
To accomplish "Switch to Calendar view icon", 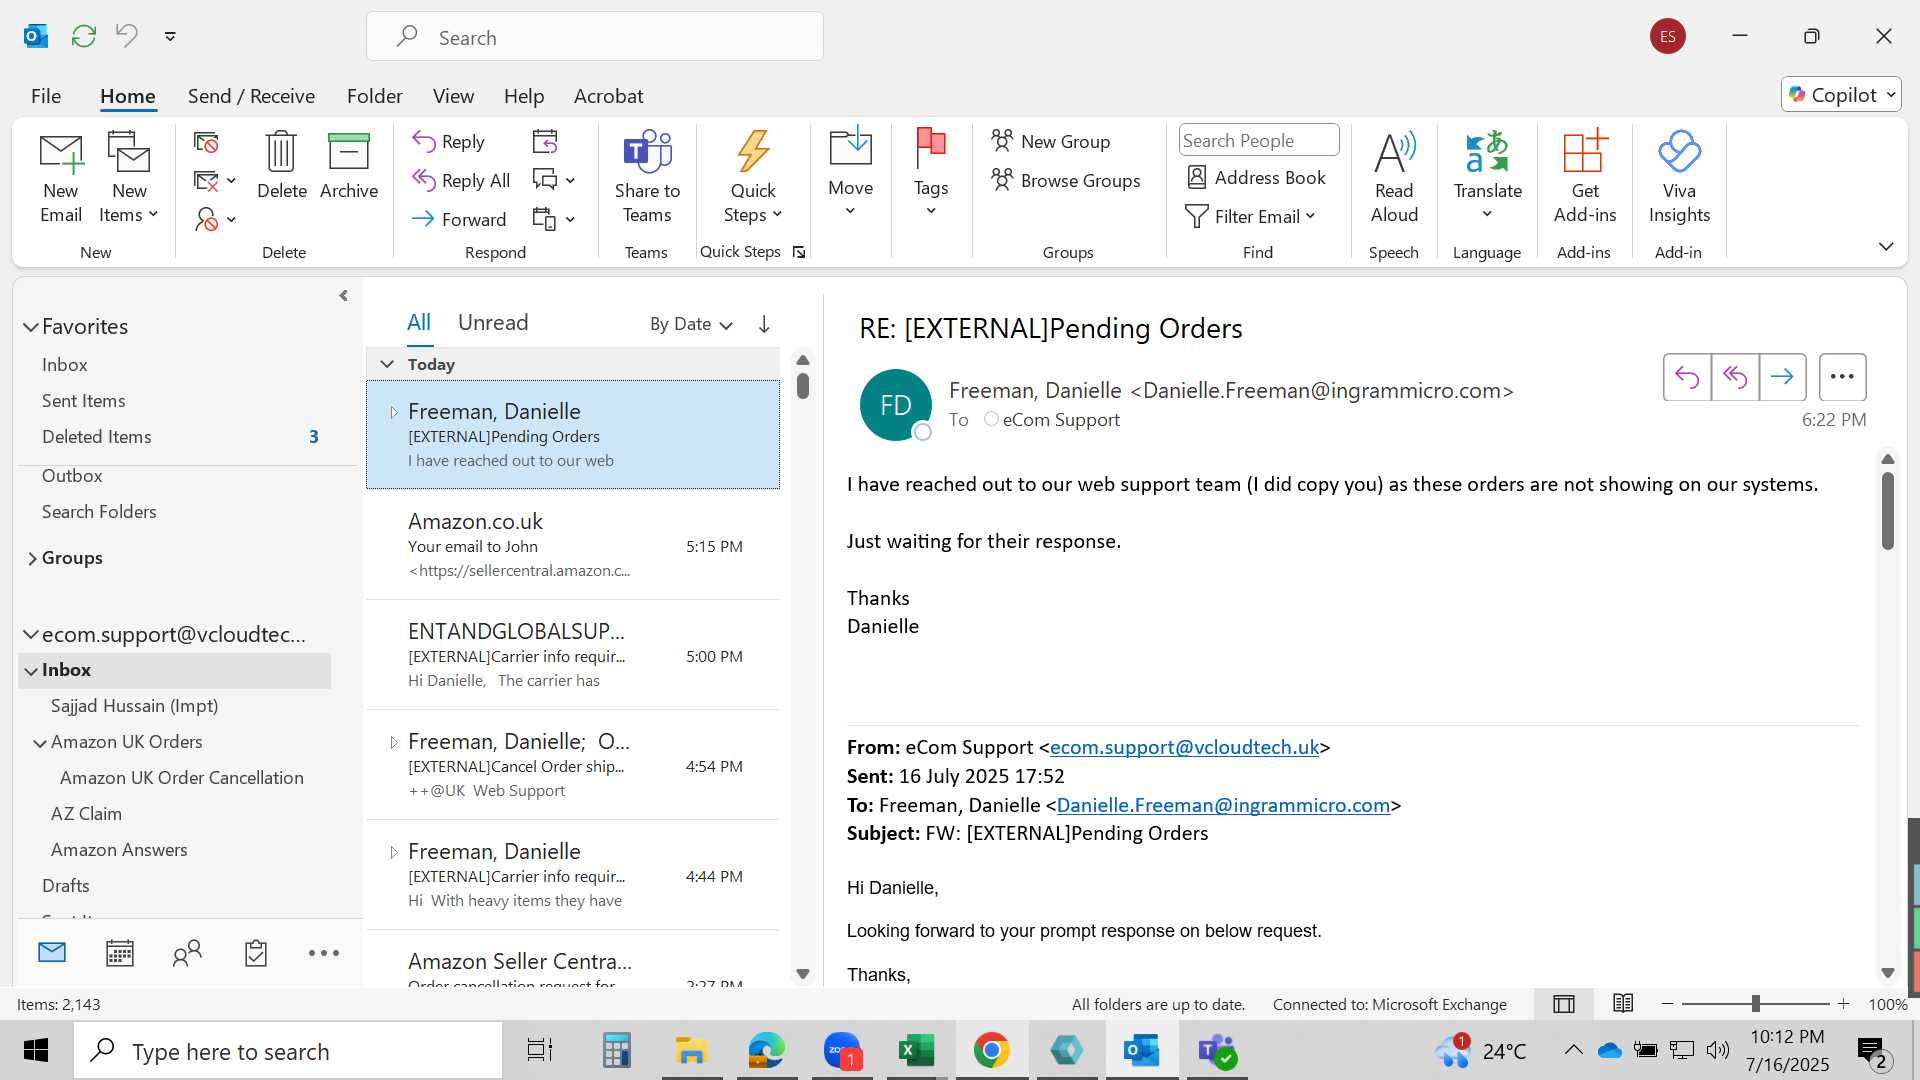I will (x=120, y=953).
